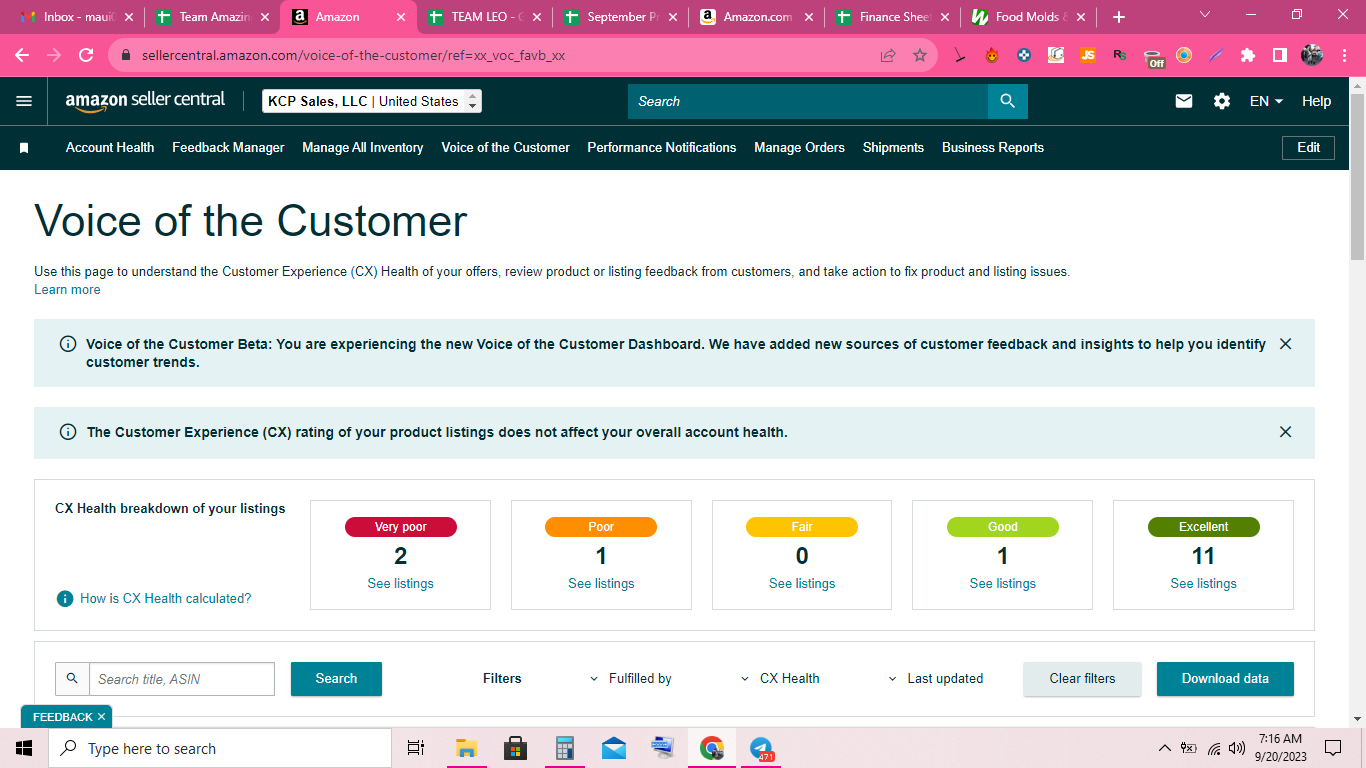Open Feedback Manager
Viewport: 1366px width, 768px height.
[228, 148]
